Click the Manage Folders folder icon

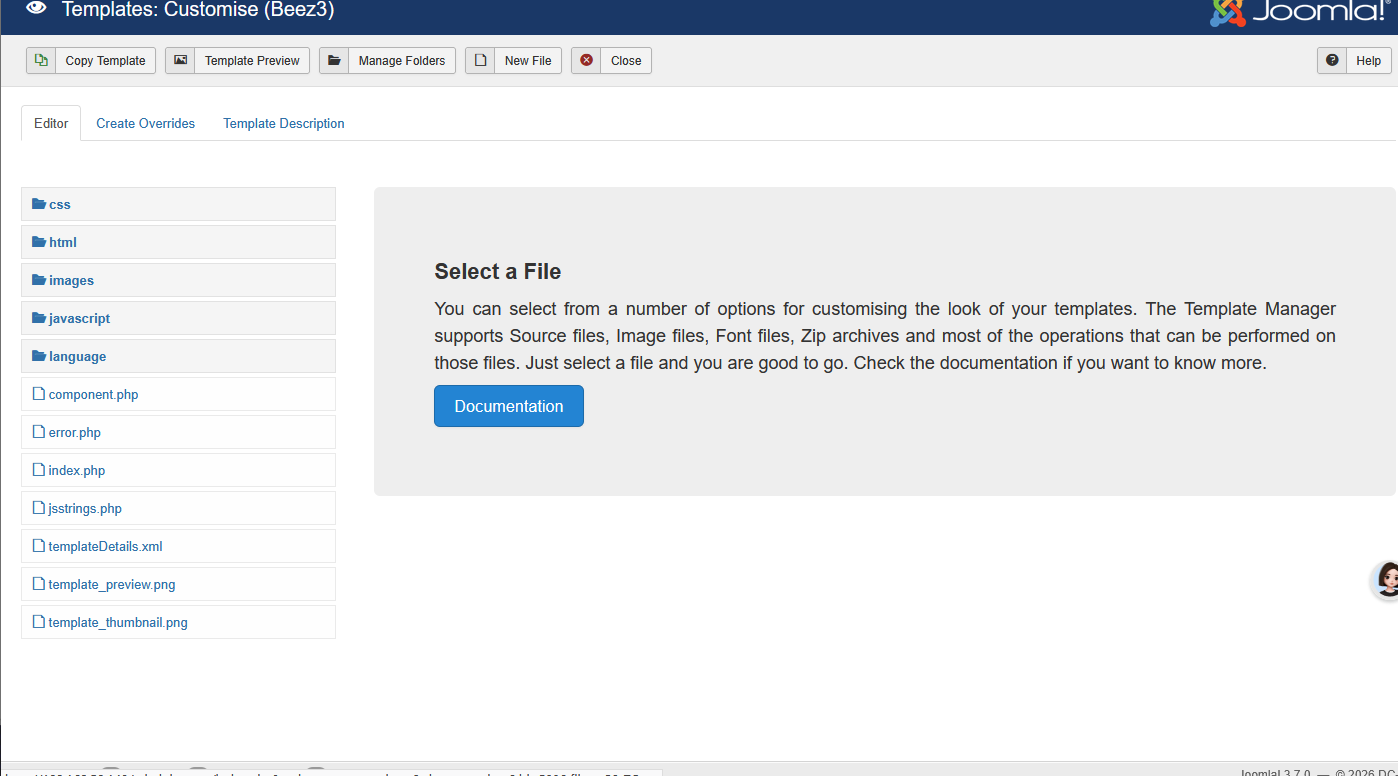tap(334, 60)
